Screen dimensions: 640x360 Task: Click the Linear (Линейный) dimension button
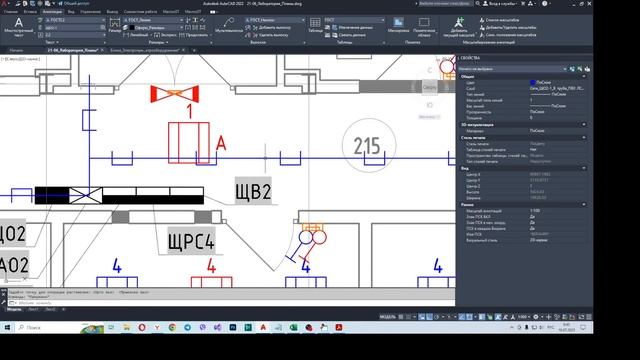(x=136, y=35)
